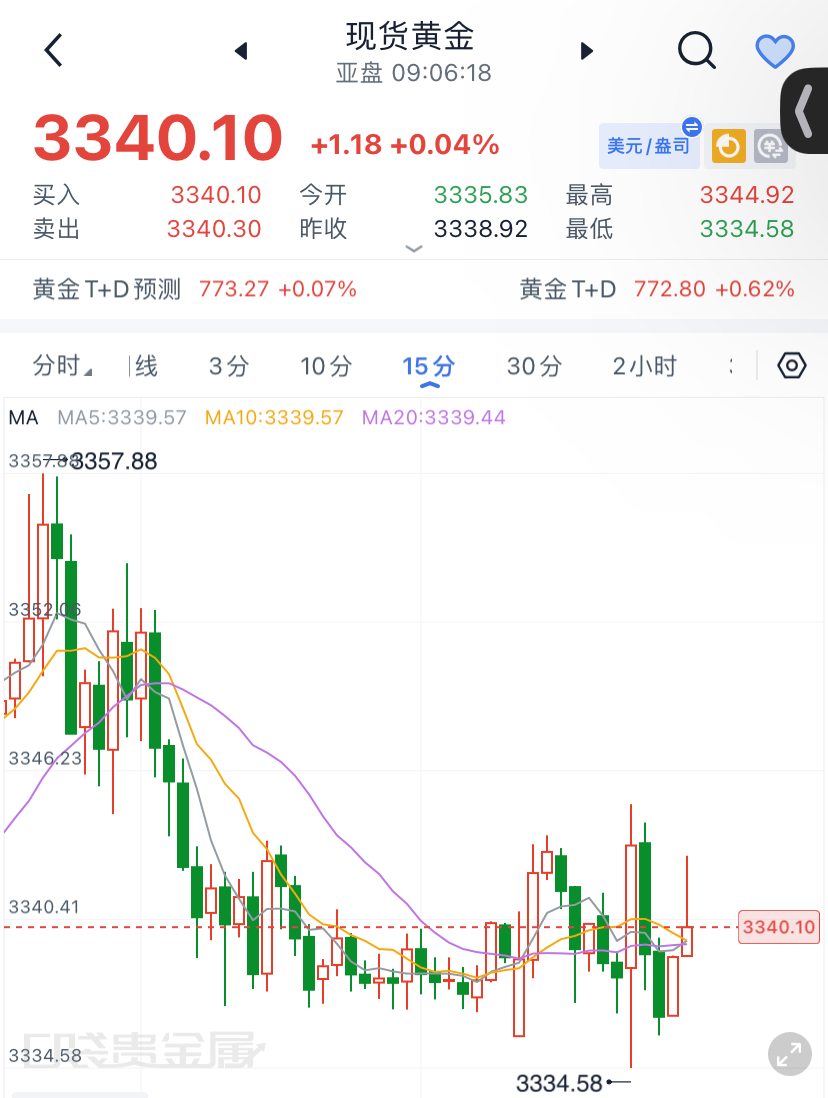828x1098 pixels.
Task: Tap 最低 value 3334.58 in header
Action: pos(747,229)
